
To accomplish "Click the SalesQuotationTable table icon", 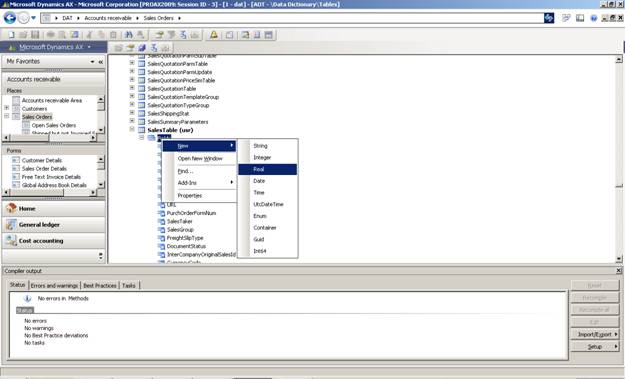I will tap(142, 88).
